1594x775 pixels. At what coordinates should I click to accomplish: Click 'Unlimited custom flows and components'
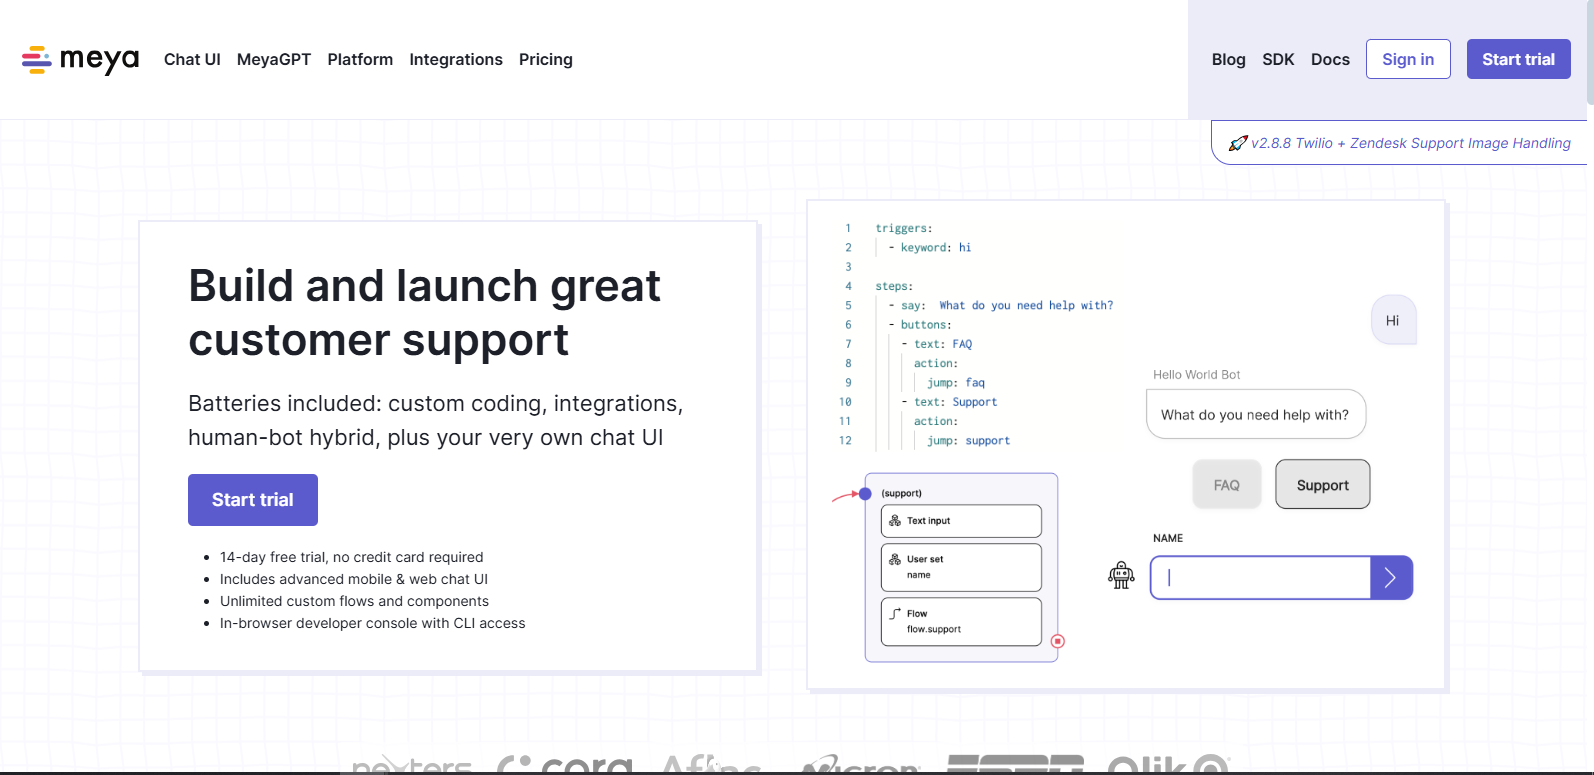point(354,601)
